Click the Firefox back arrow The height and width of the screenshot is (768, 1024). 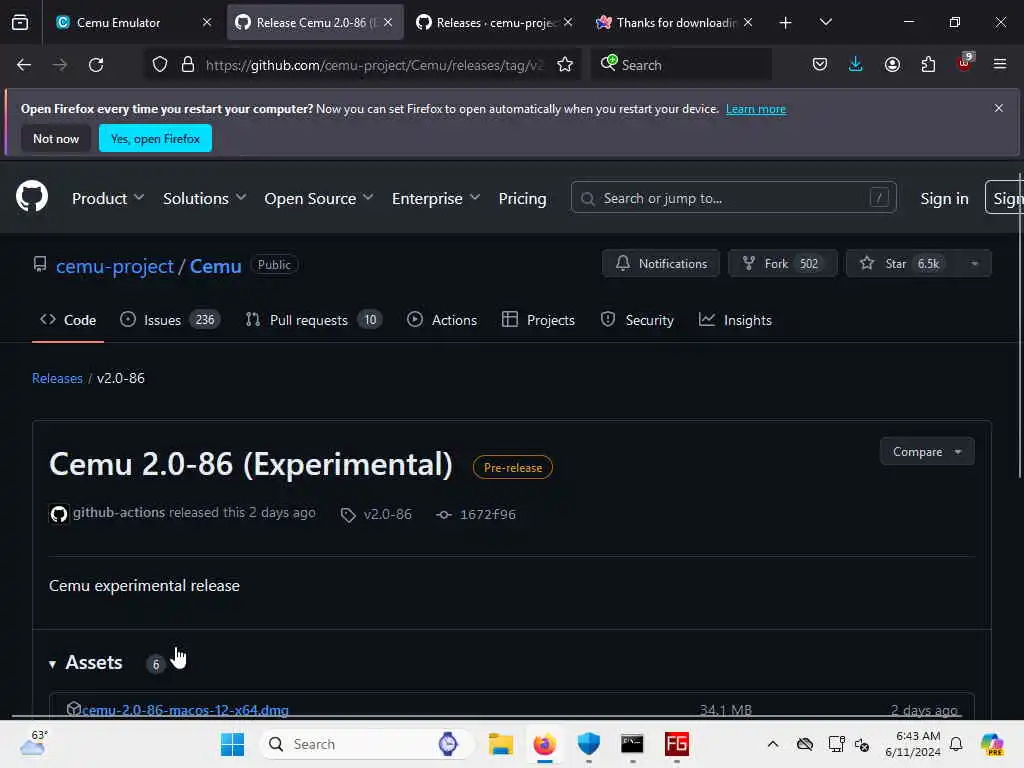24,65
